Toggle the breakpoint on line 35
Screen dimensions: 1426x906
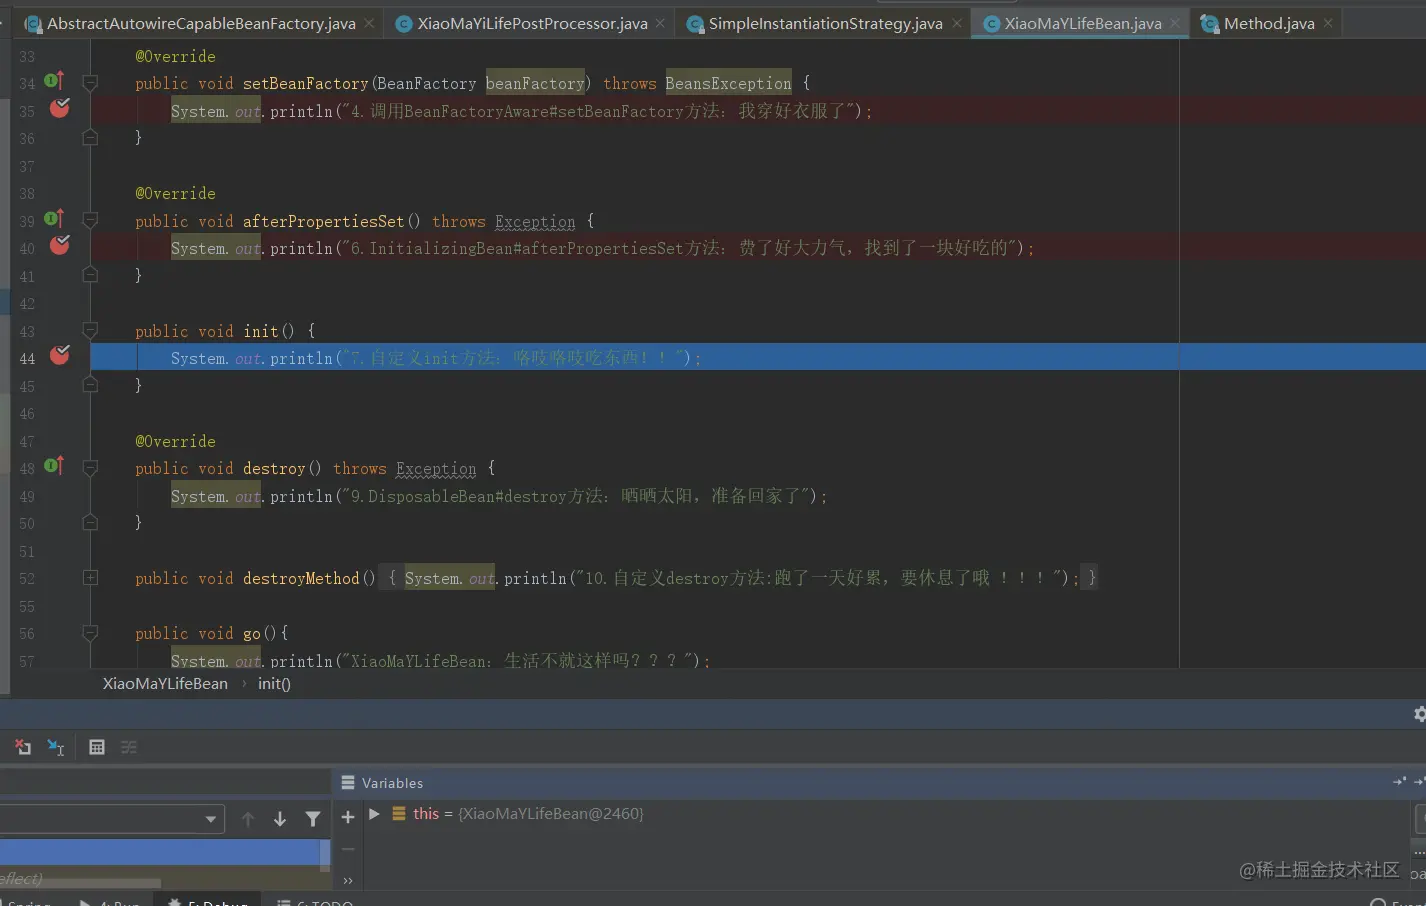point(60,108)
